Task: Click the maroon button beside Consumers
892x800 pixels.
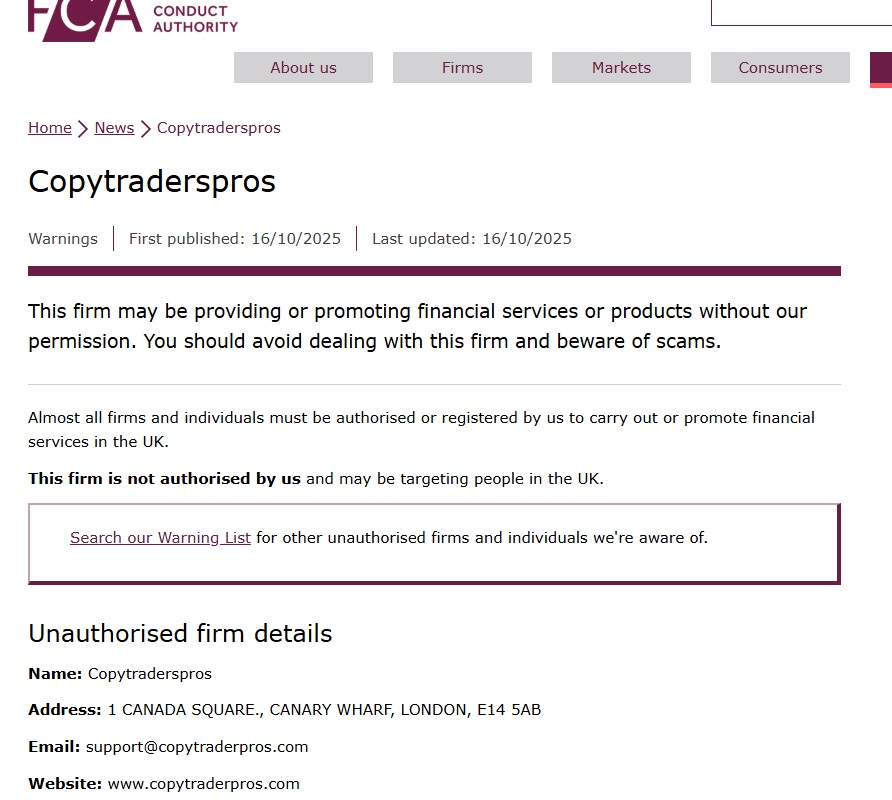Action: (881, 69)
